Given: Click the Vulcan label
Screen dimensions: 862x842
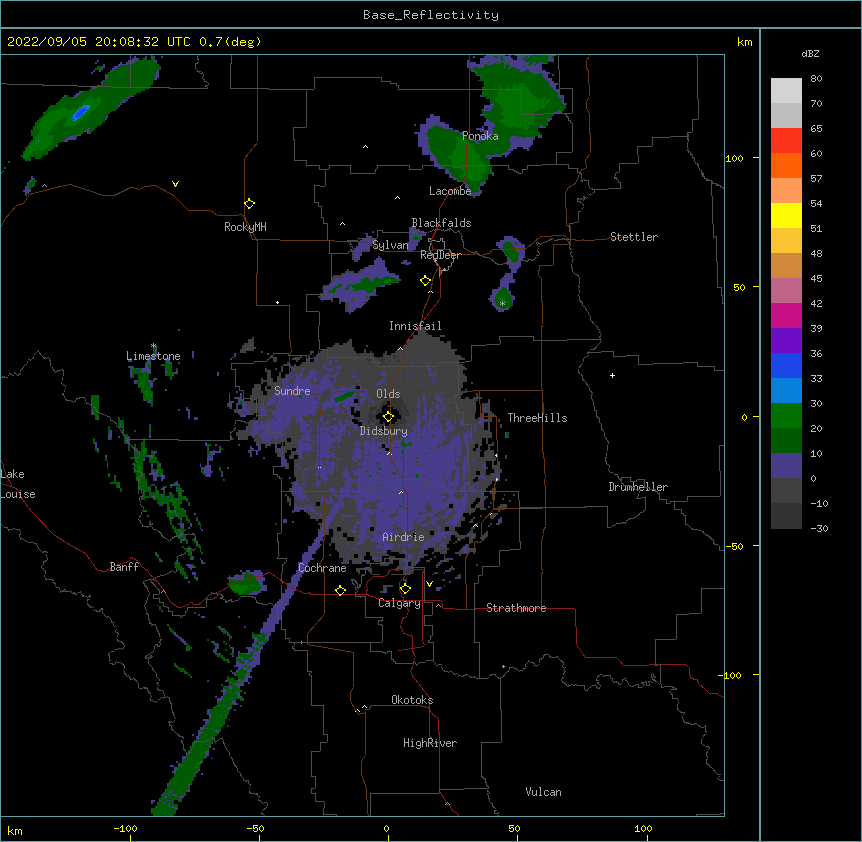Looking at the screenshot, I should [543, 792].
